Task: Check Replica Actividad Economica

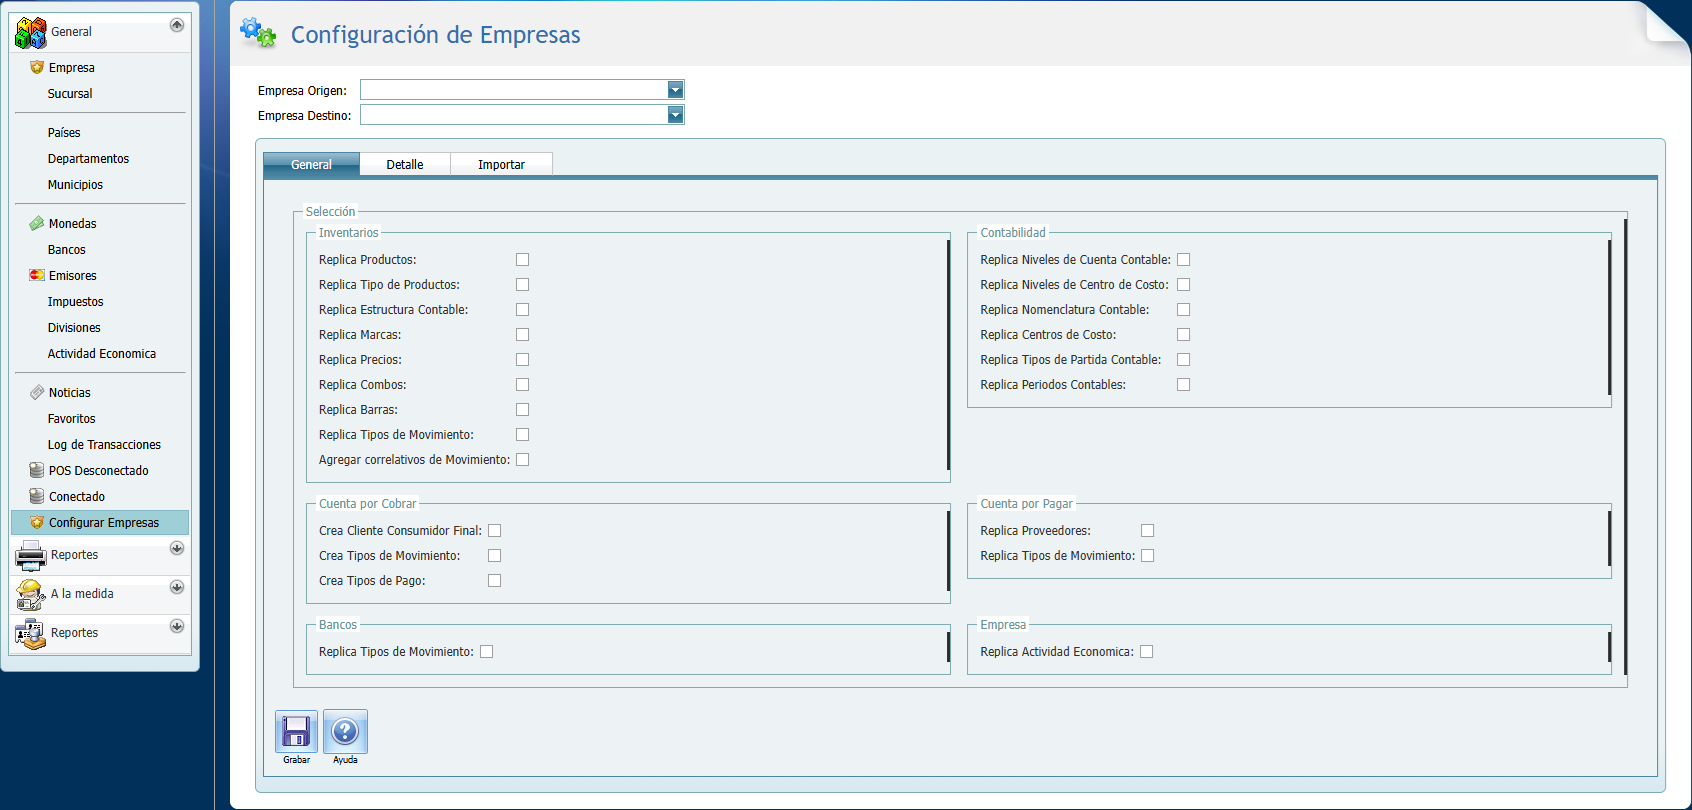Action: (x=1146, y=651)
